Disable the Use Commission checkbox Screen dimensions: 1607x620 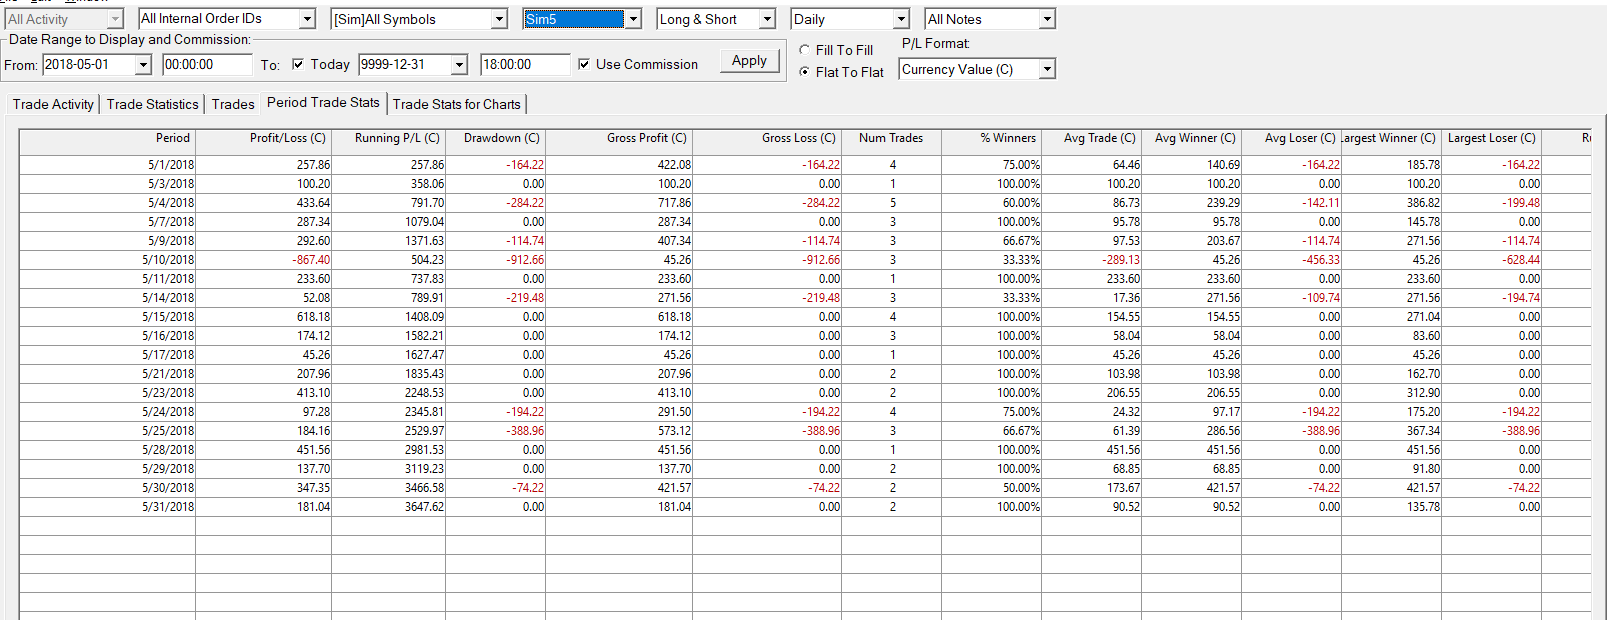click(x=584, y=65)
